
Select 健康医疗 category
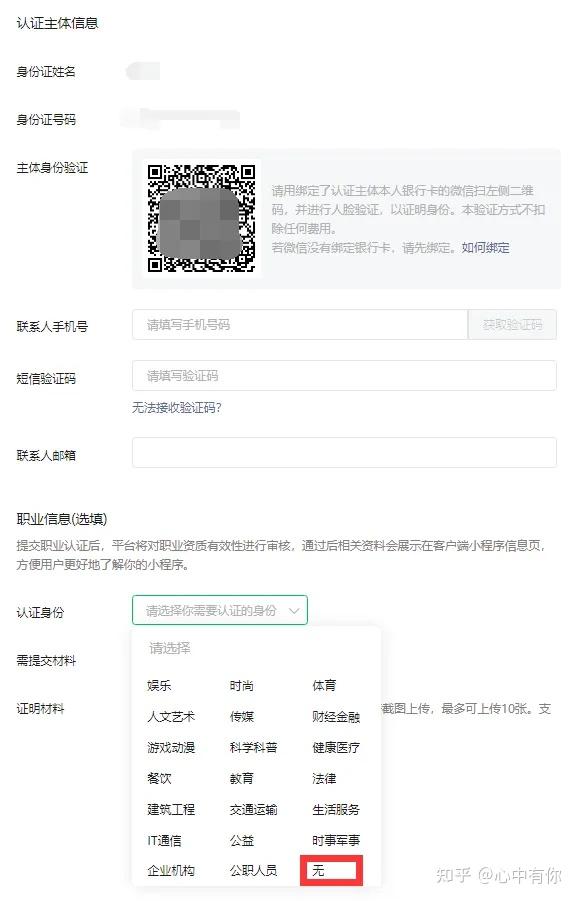click(x=336, y=748)
